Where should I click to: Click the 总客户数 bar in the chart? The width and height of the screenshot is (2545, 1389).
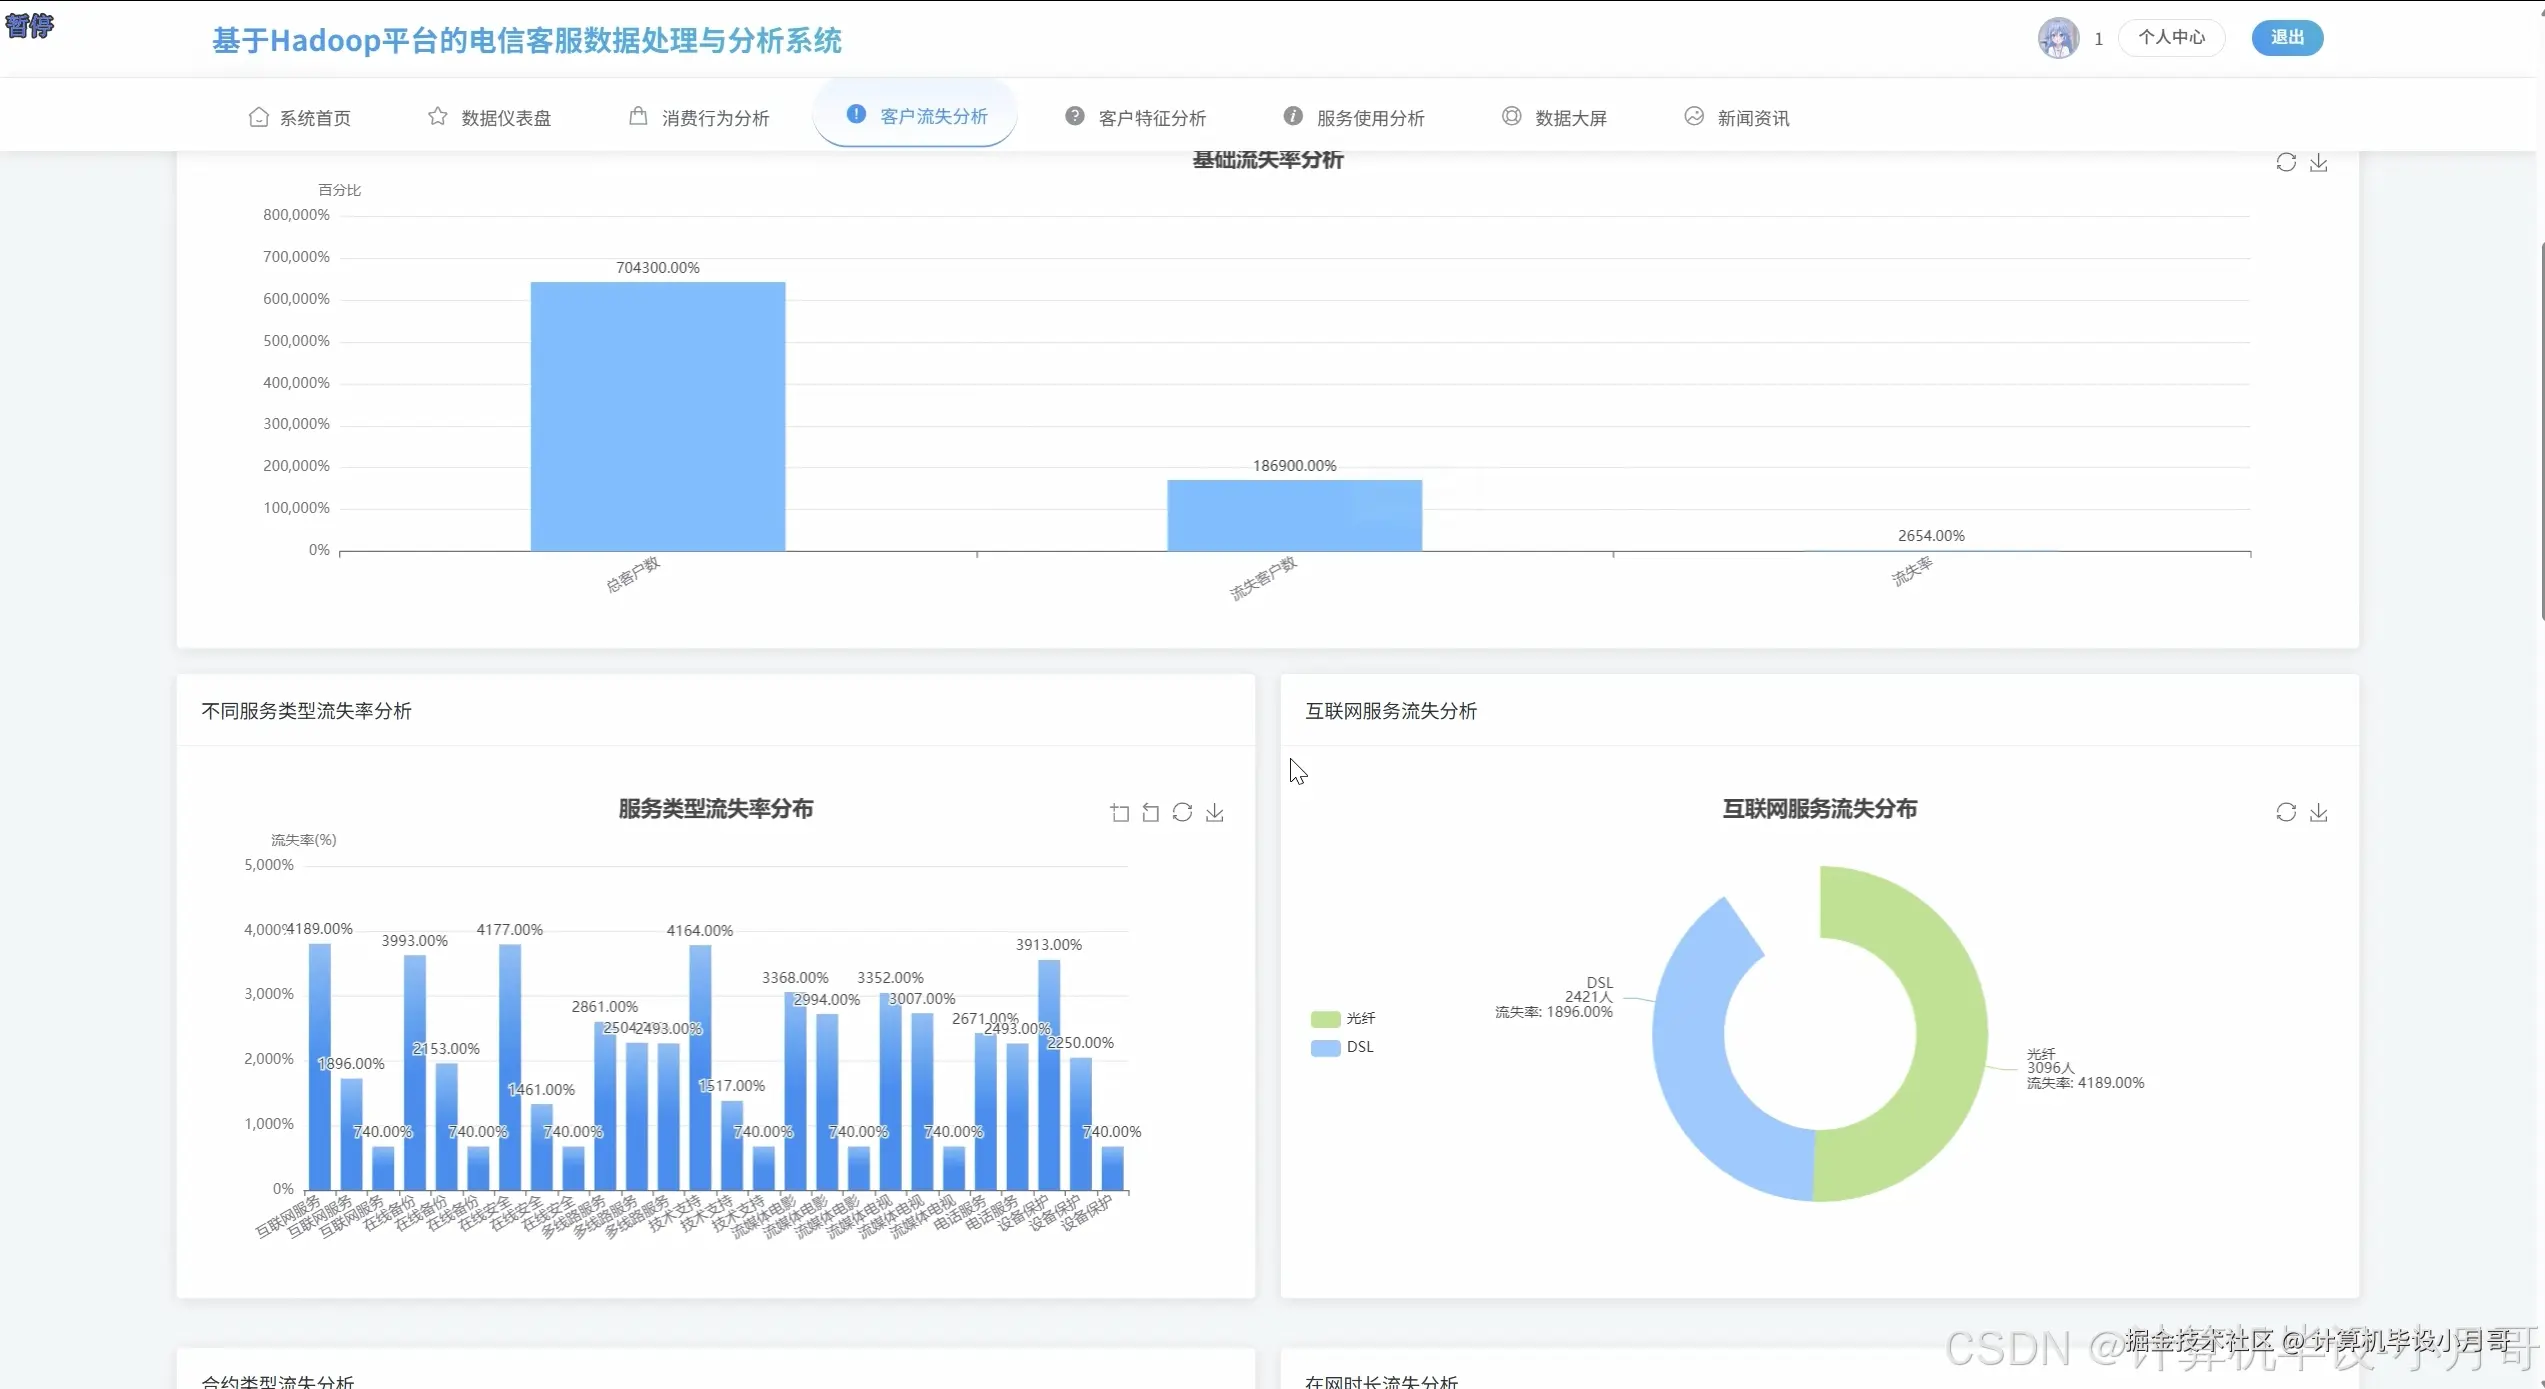click(x=658, y=416)
